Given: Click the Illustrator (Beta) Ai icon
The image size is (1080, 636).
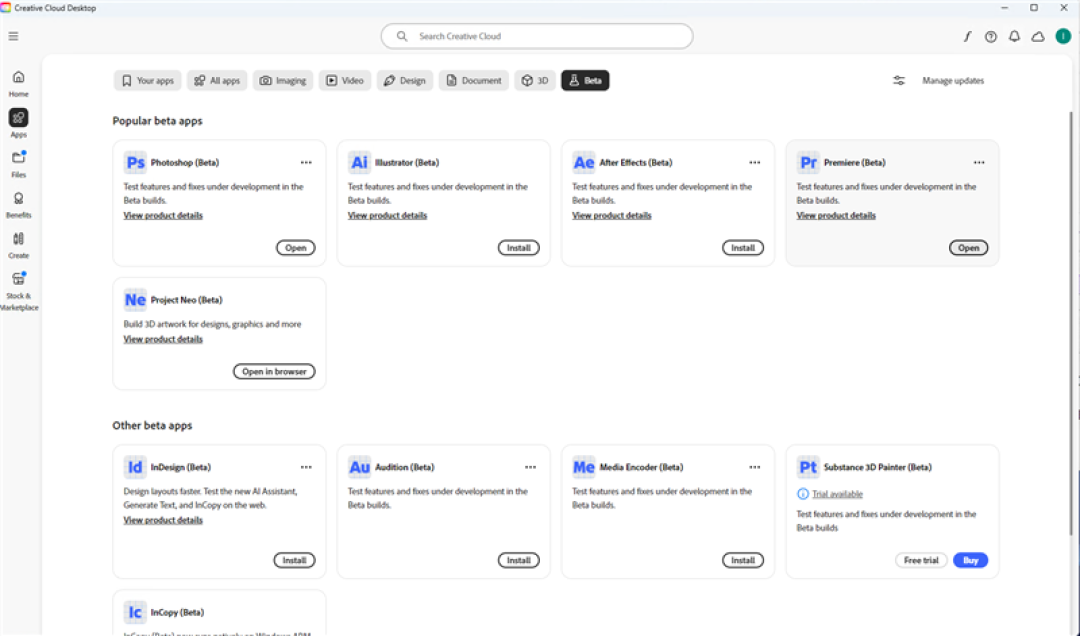Looking at the screenshot, I should (359, 163).
